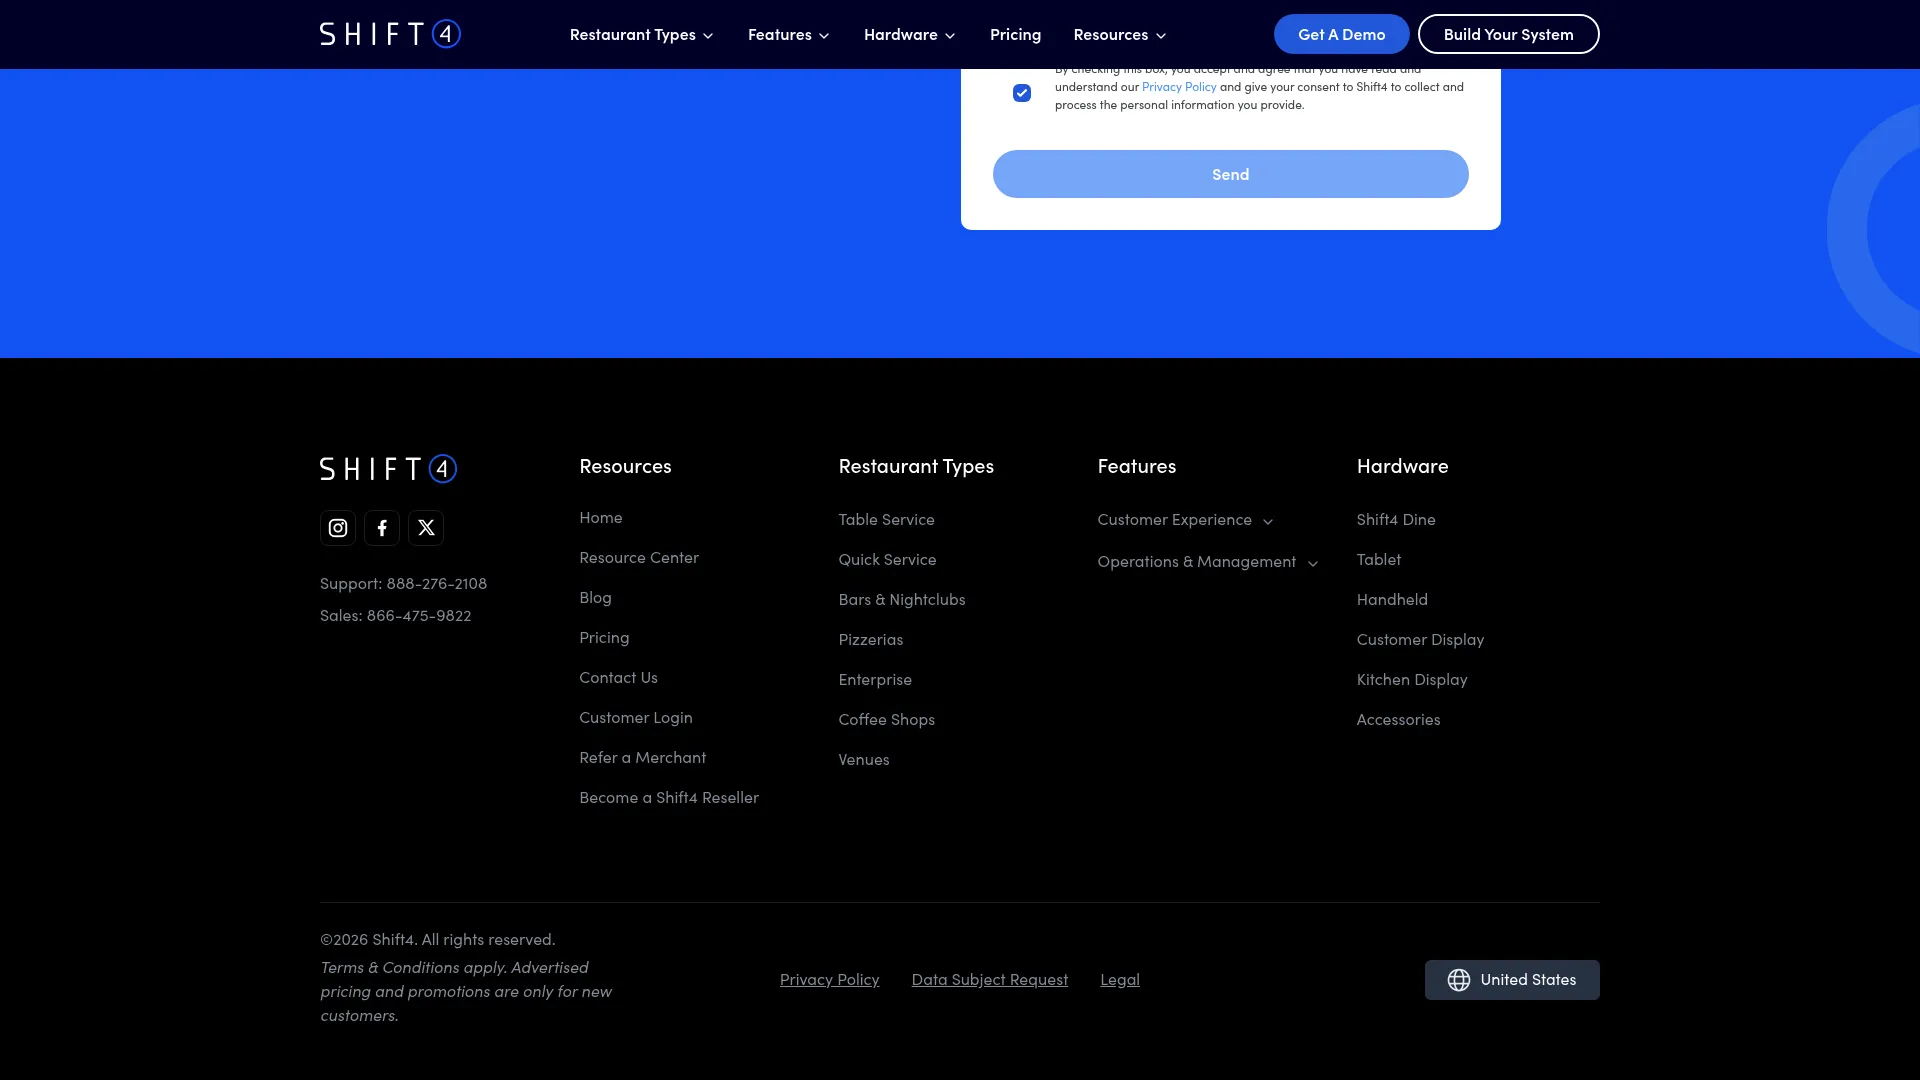Open Become a Shift4 Reseller link
Screen dimensions: 1920x1080
[x=669, y=798]
